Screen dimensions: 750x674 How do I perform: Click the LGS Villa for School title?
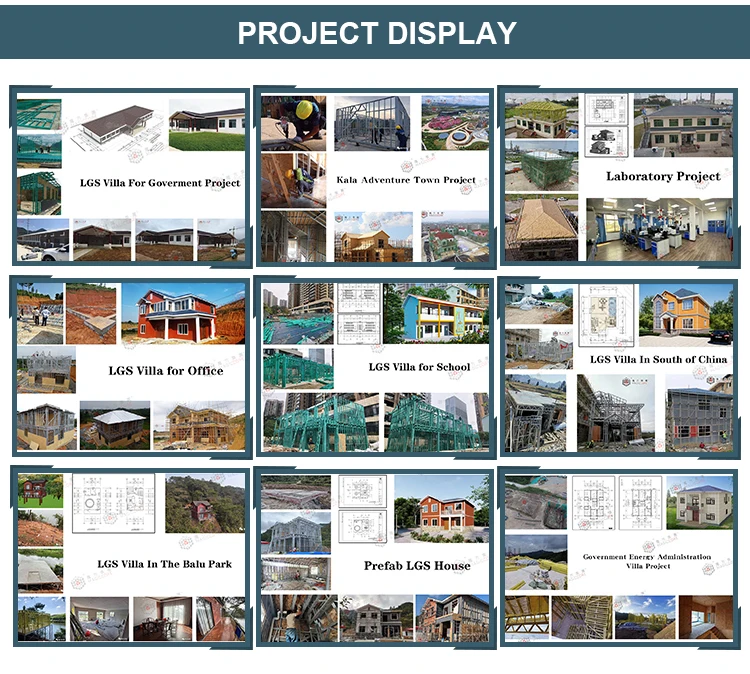coord(419,367)
